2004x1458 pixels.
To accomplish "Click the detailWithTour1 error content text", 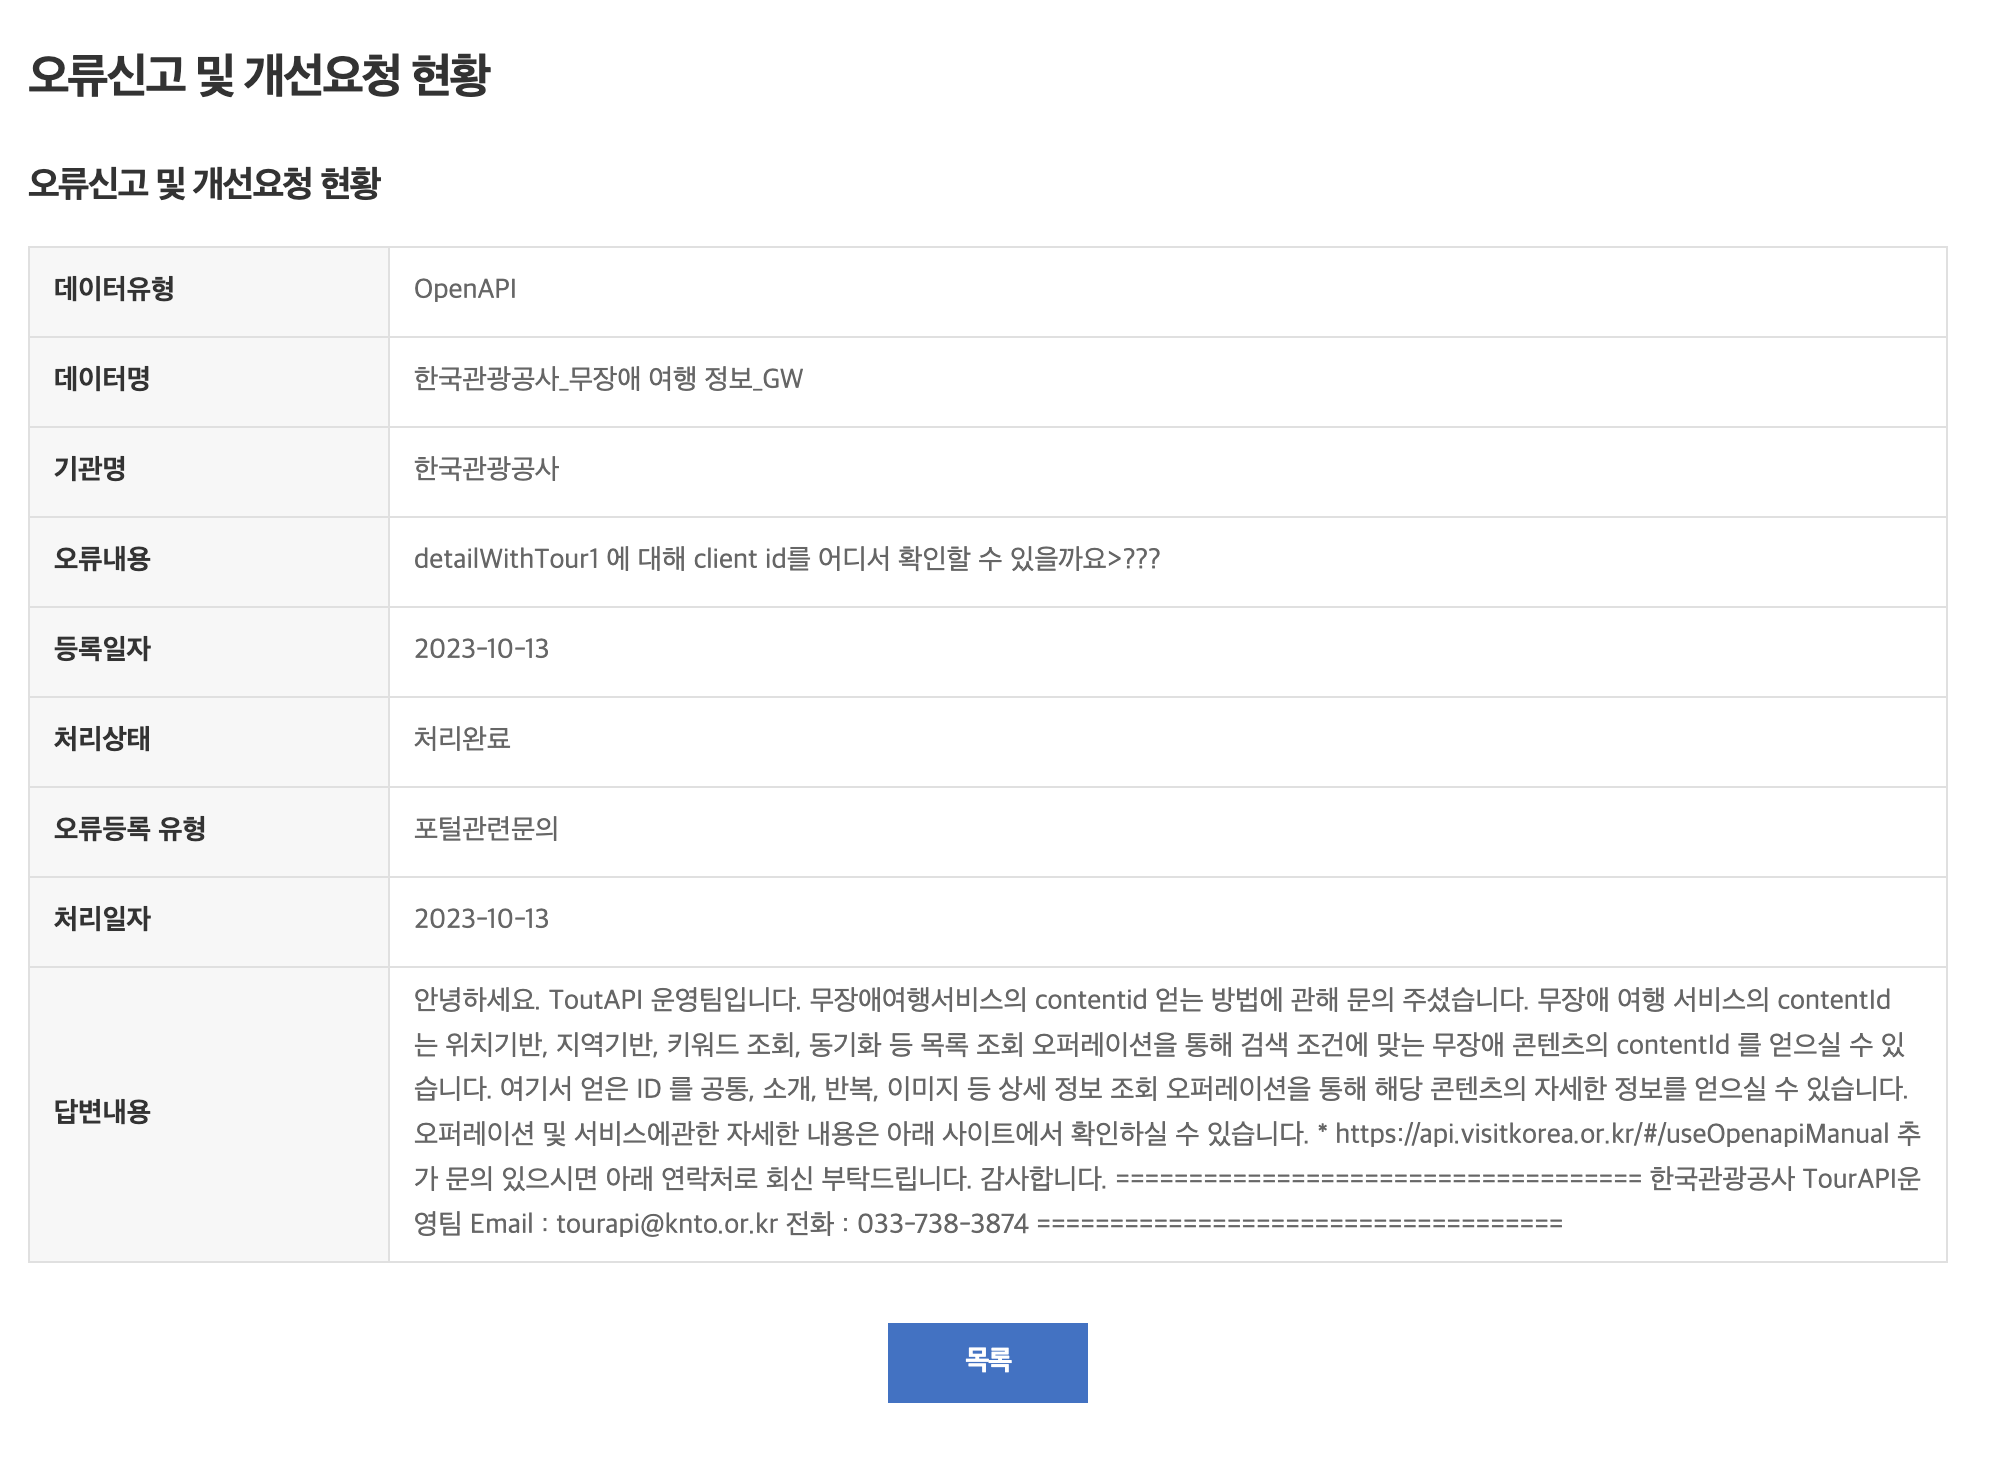I will click(787, 559).
